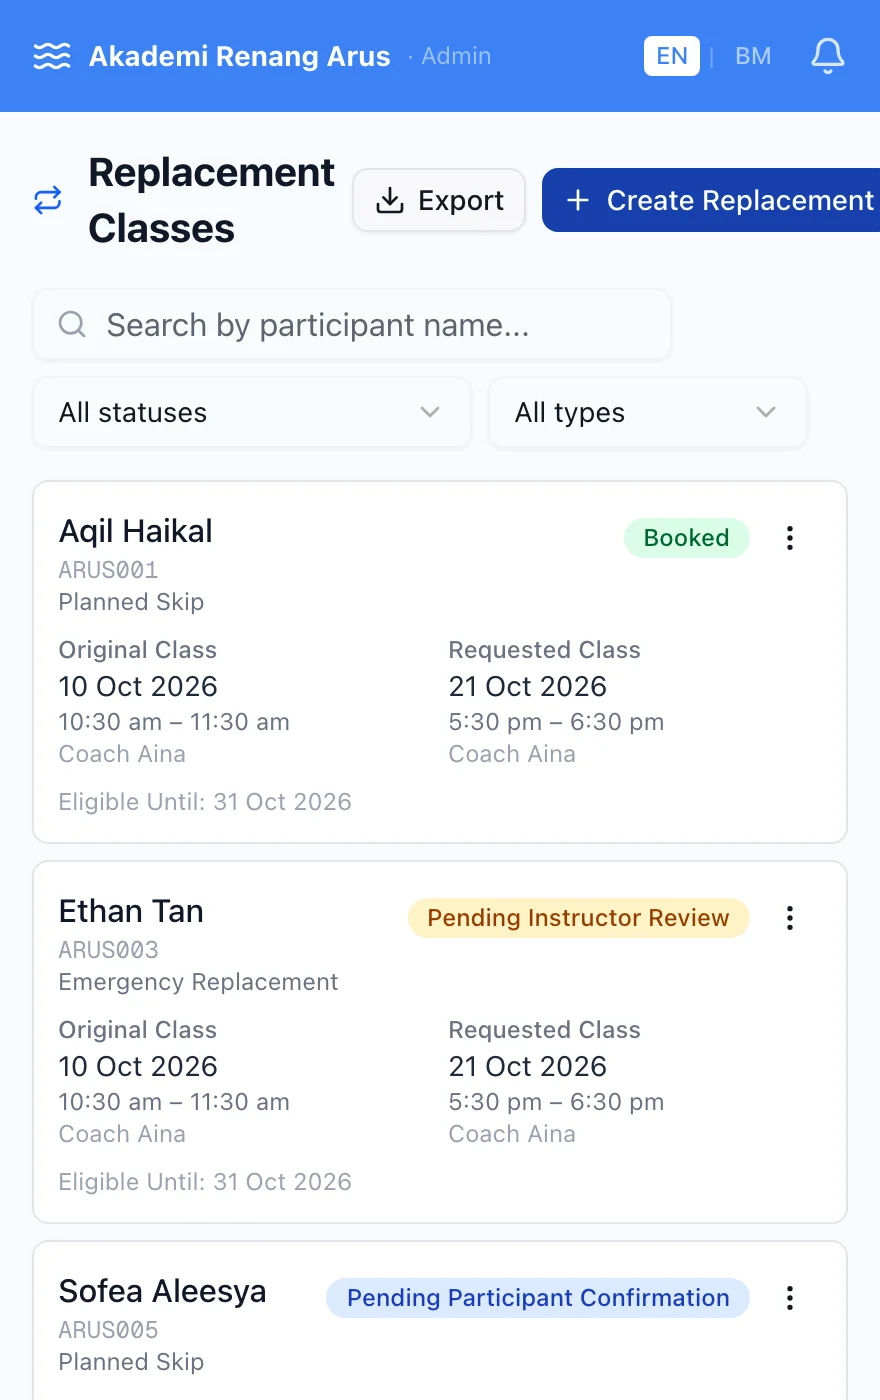880x1400 pixels.
Task: Open the All statuses dropdown
Action: click(252, 412)
